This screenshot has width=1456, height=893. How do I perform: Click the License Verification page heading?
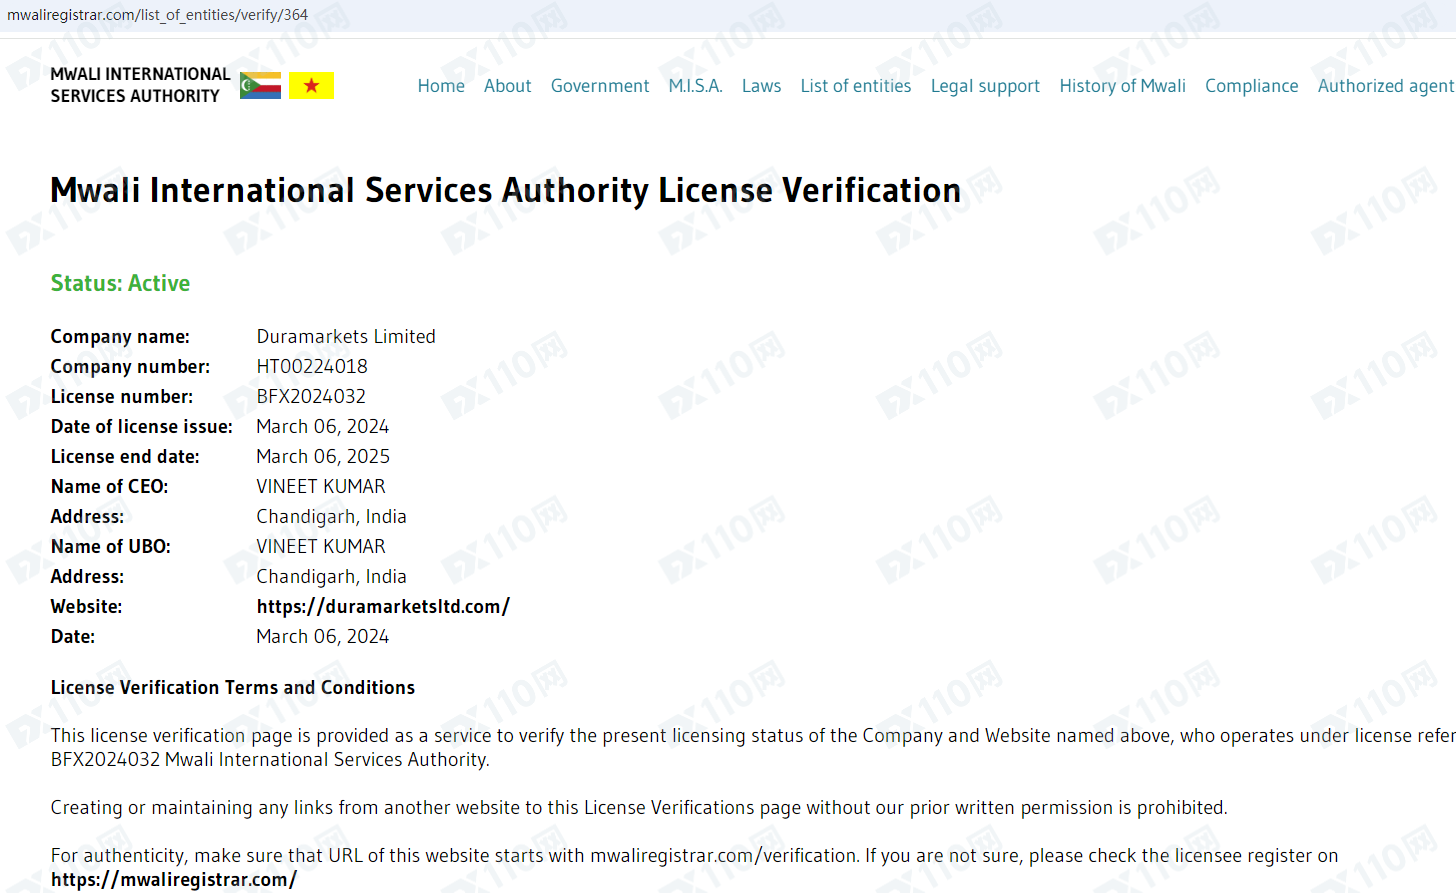click(505, 190)
